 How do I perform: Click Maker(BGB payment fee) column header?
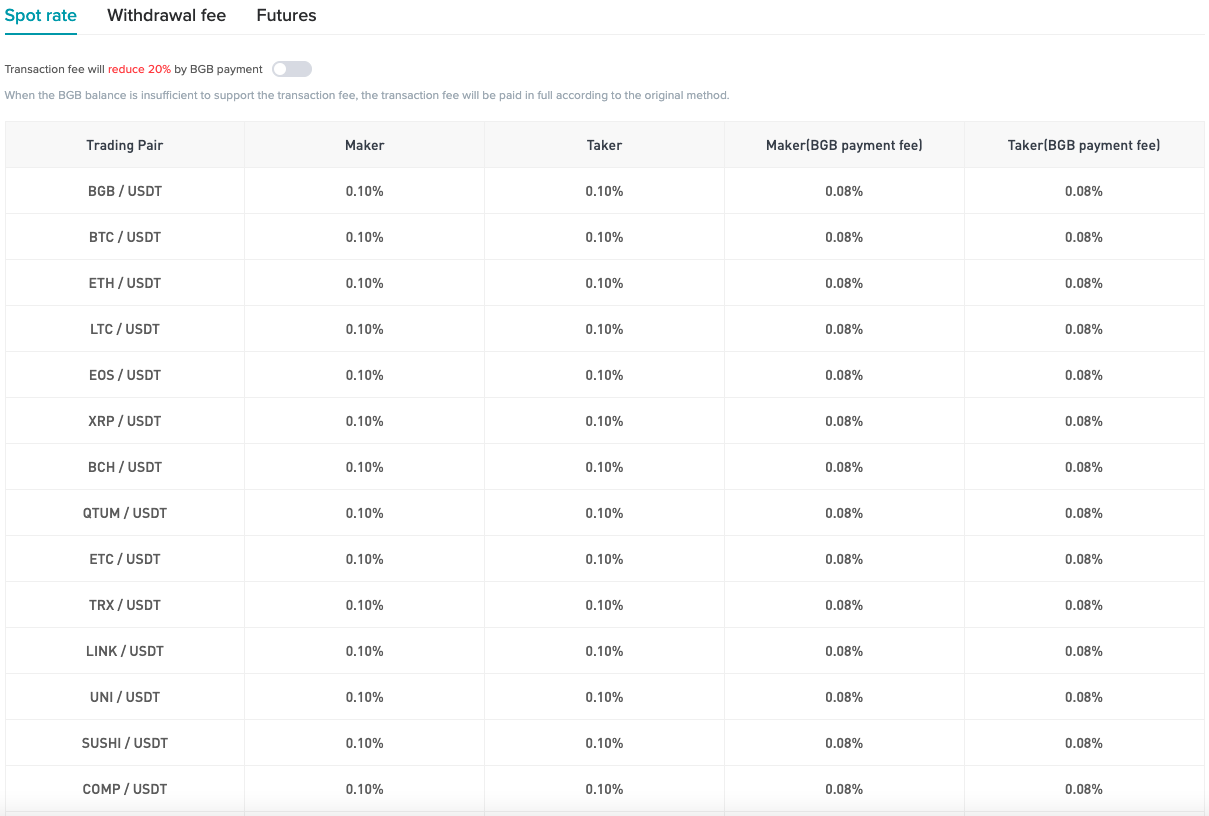pyautogui.click(x=844, y=145)
